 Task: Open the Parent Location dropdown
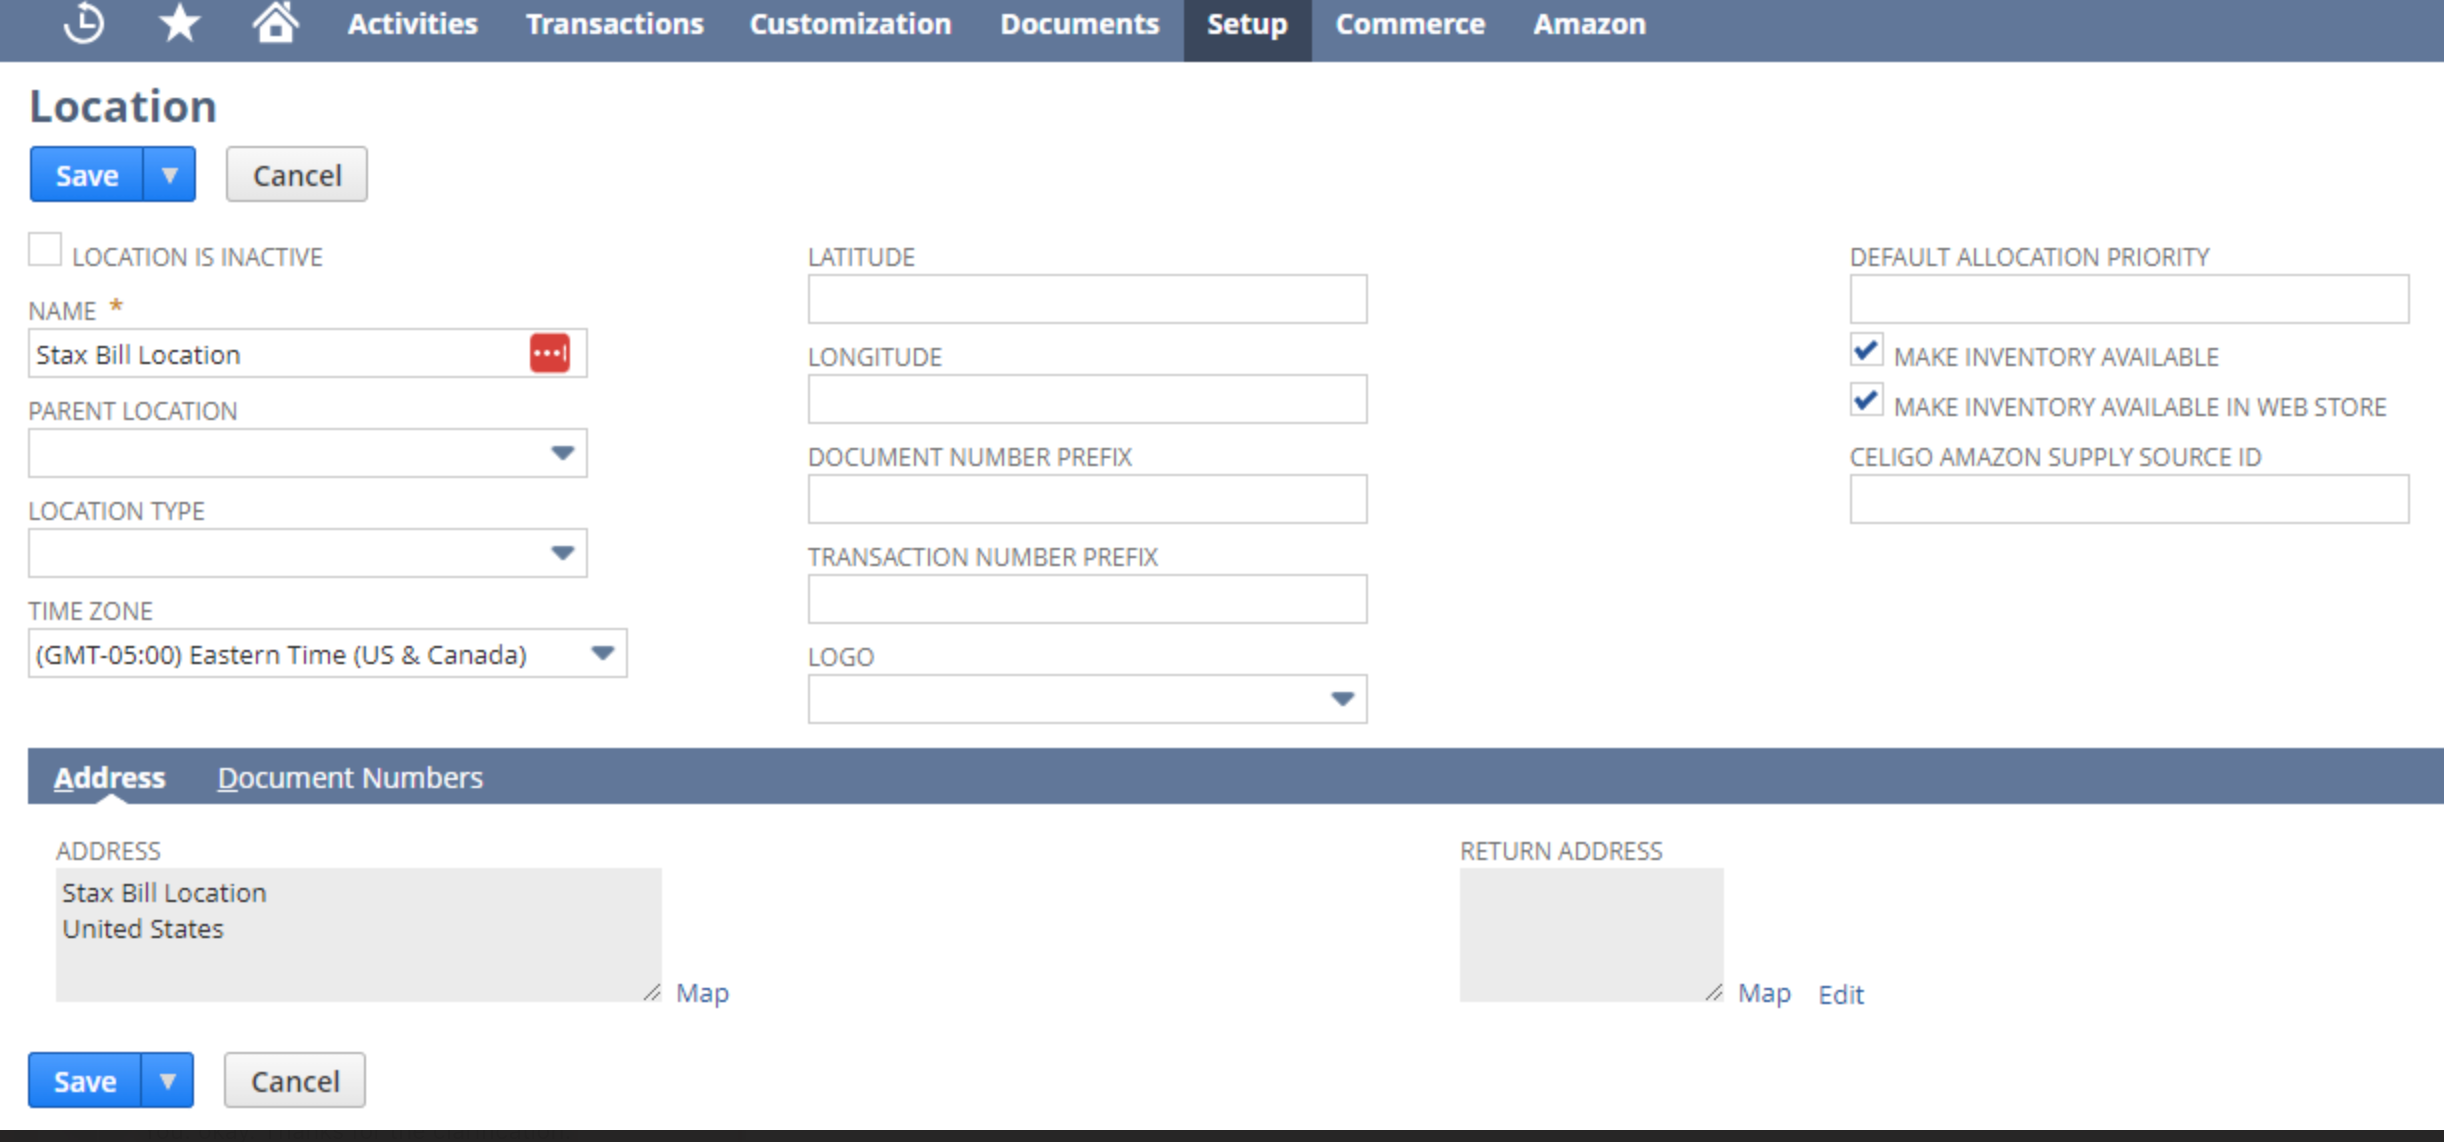point(308,453)
